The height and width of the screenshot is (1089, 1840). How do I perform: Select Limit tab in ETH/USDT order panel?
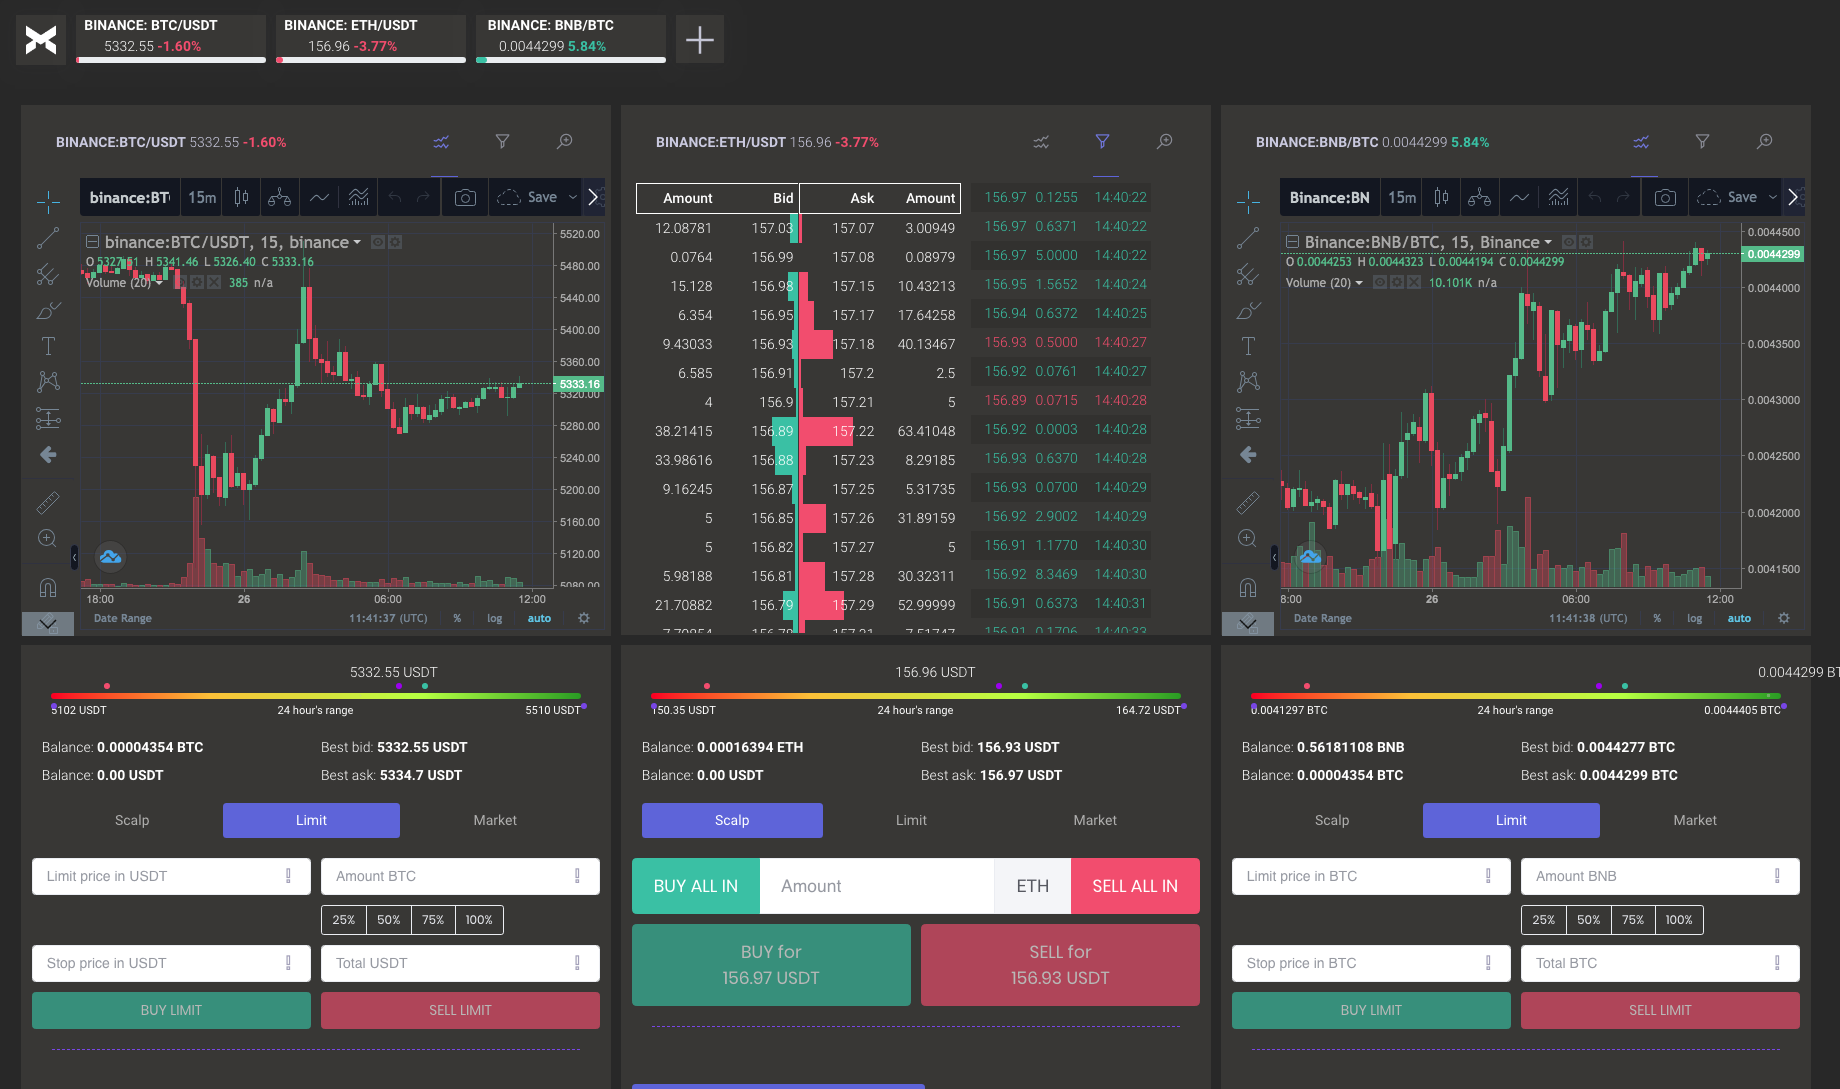tap(911, 820)
